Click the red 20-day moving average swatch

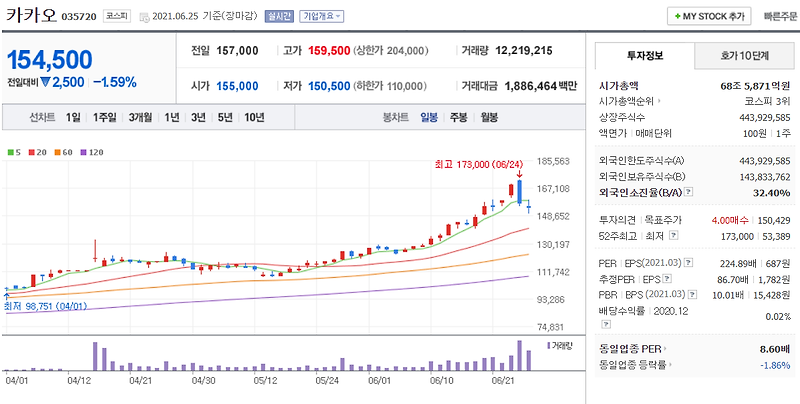(x=32, y=152)
